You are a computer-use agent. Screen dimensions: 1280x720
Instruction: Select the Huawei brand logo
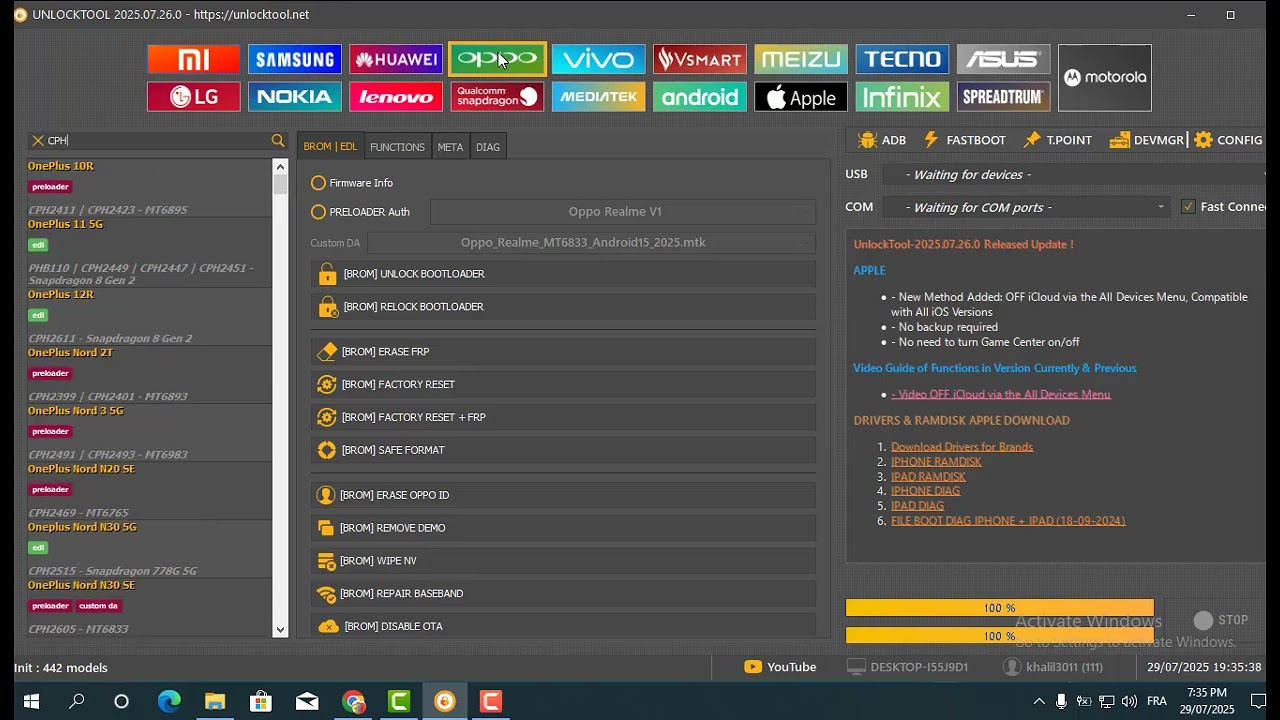click(396, 59)
